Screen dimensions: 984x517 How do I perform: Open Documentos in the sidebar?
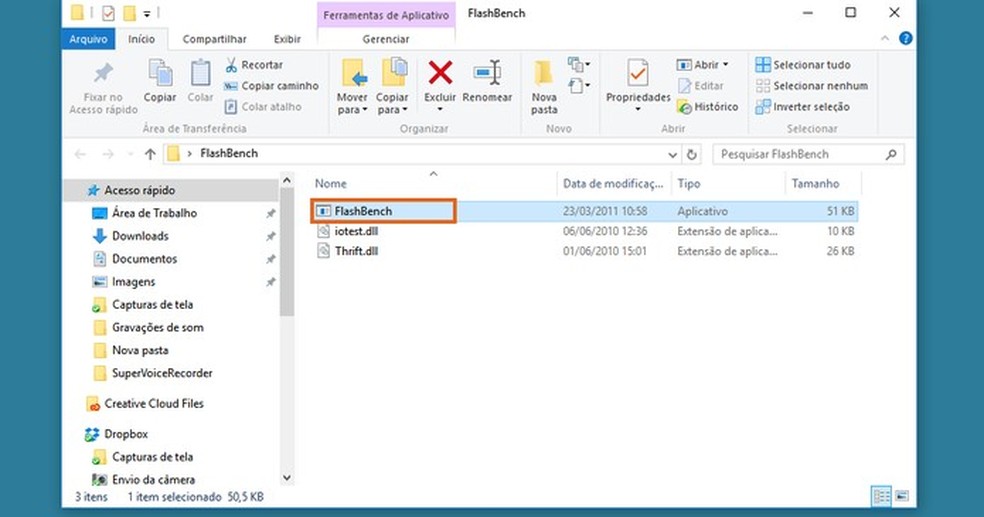144,258
